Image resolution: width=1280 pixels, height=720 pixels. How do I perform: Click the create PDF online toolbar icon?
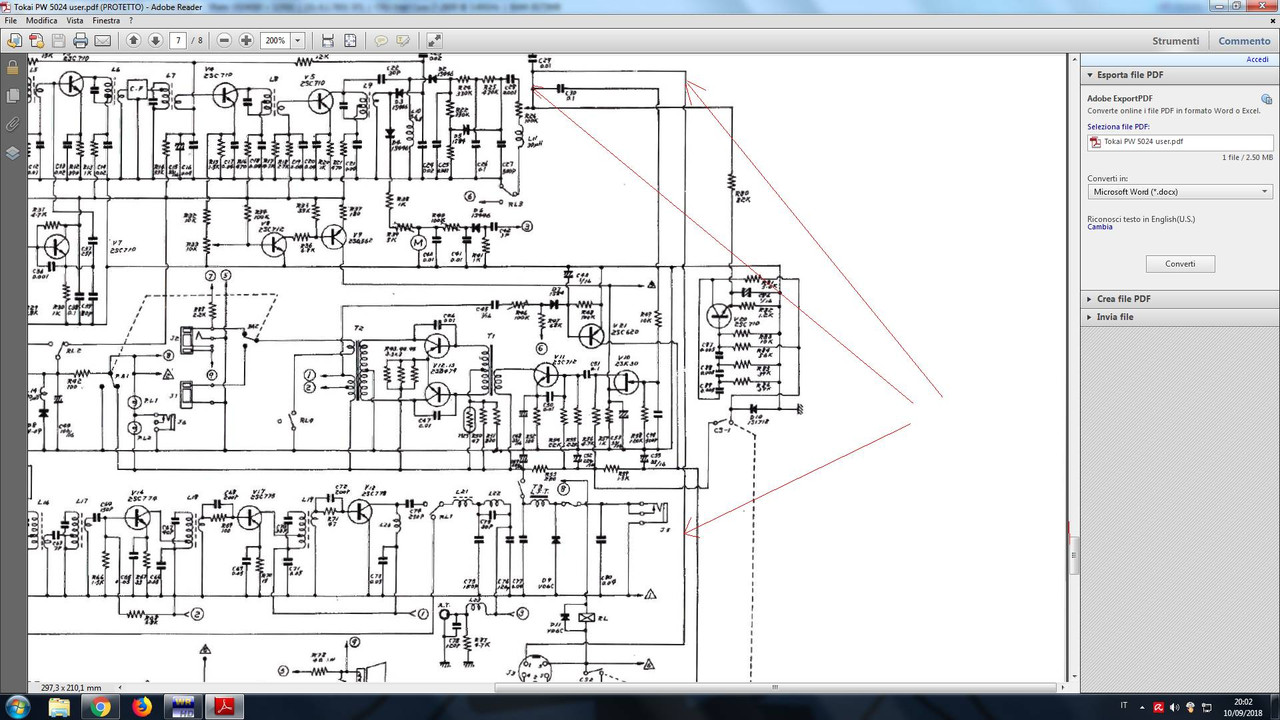click(14, 41)
